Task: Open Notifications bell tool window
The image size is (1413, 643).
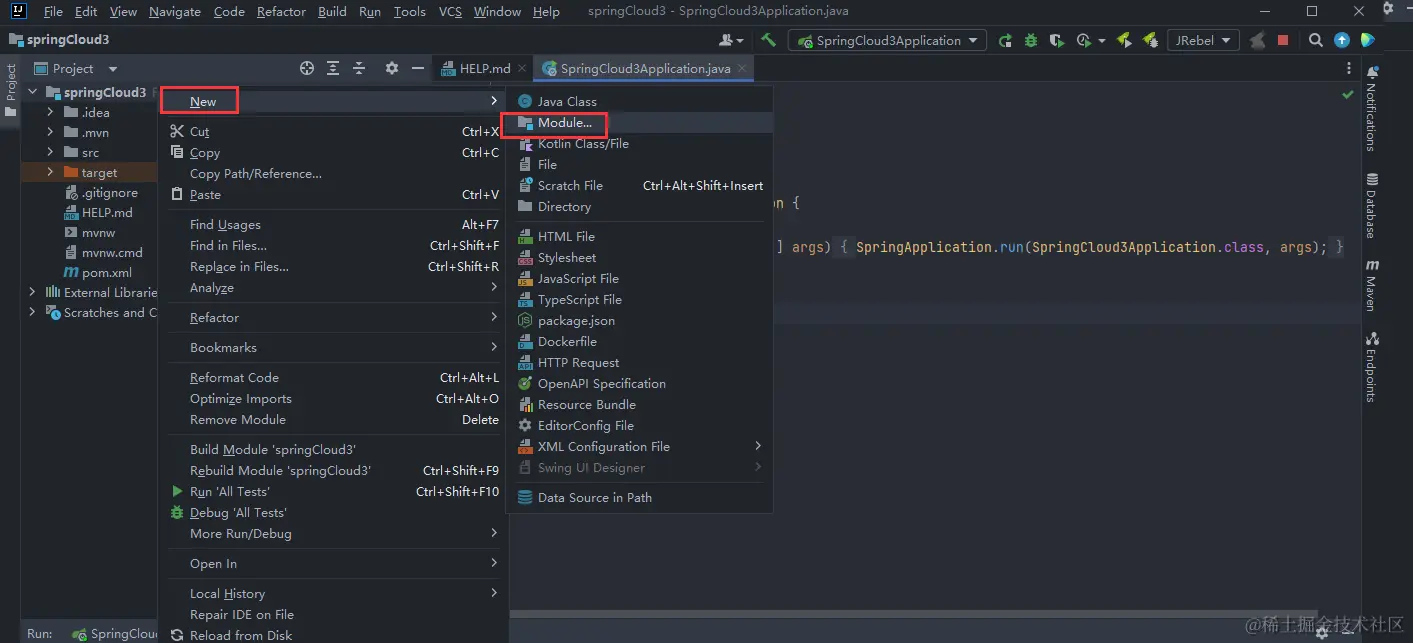Action: point(1372,110)
